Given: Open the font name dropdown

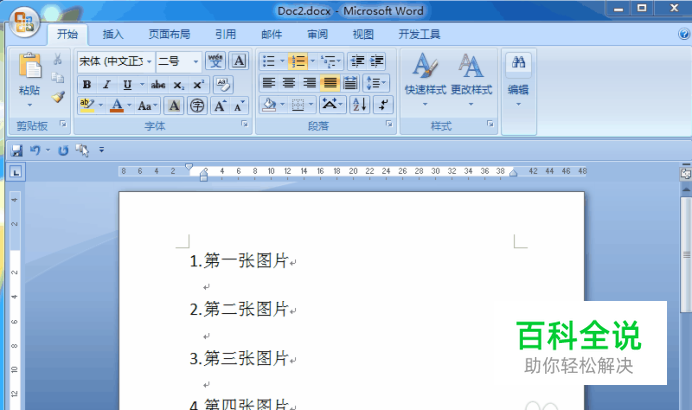Looking at the screenshot, I should point(150,61).
